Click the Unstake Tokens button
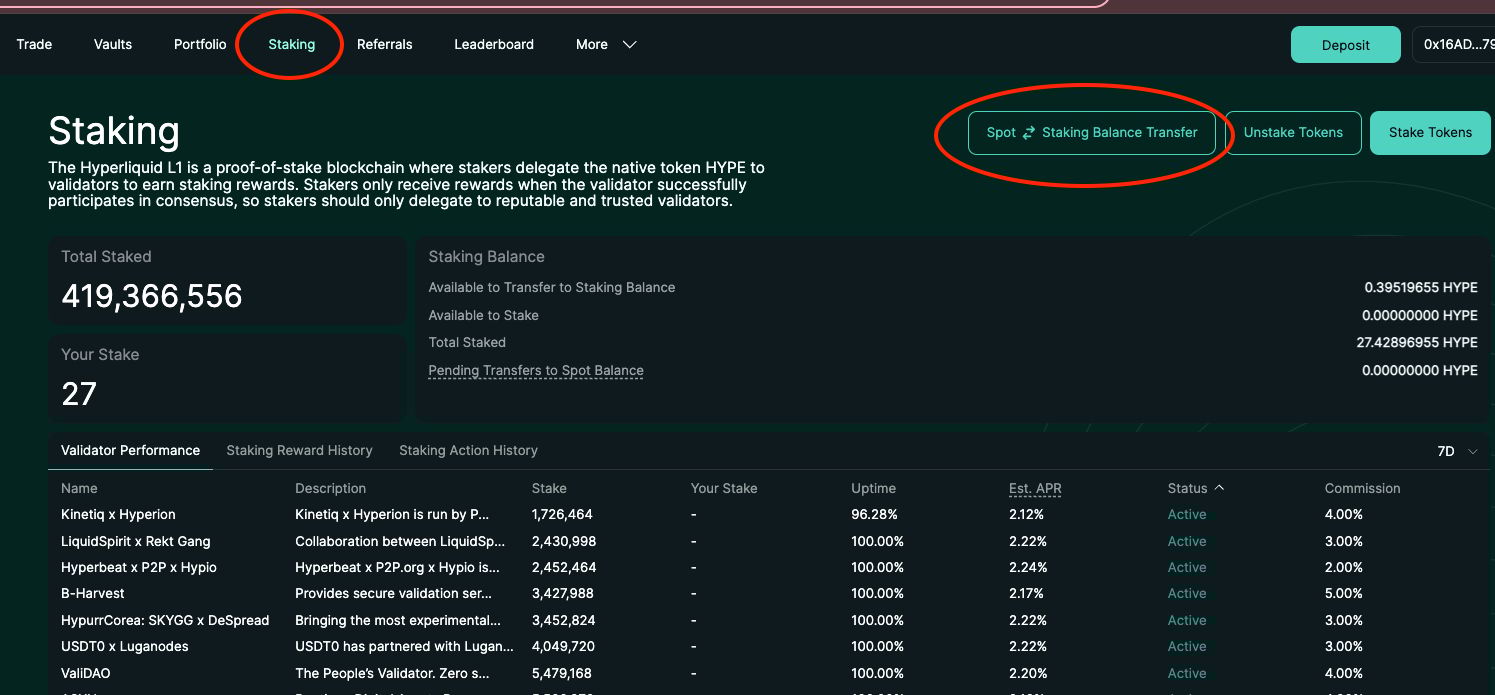 (1293, 133)
